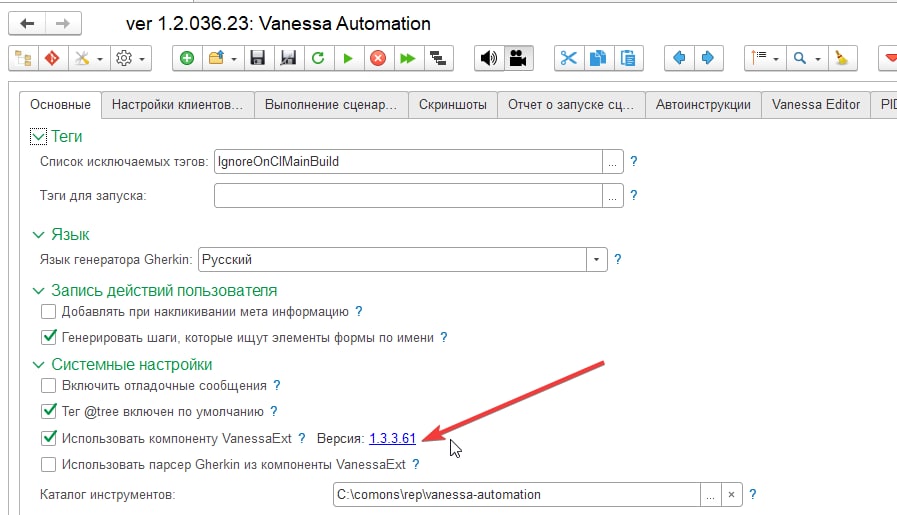Switch to the Скриншоты tab
This screenshot has width=897, height=515.
[x=453, y=105]
